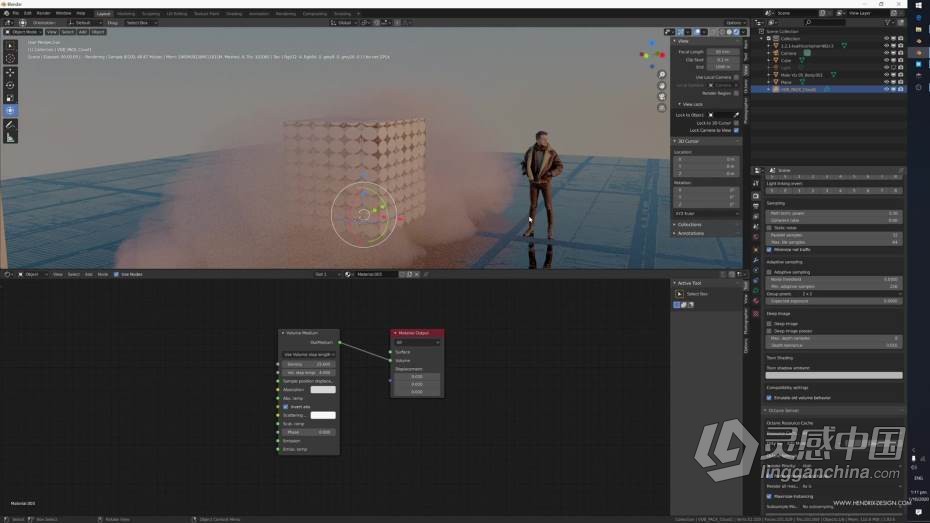
Task: Toggle Emulate old volume behavior checkbox
Action: pyautogui.click(x=769, y=398)
